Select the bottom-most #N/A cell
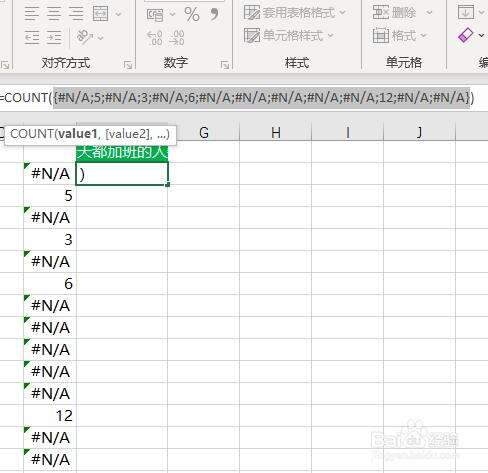Image resolution: width=488 pixels, height=473 pixels. (50, 460)
